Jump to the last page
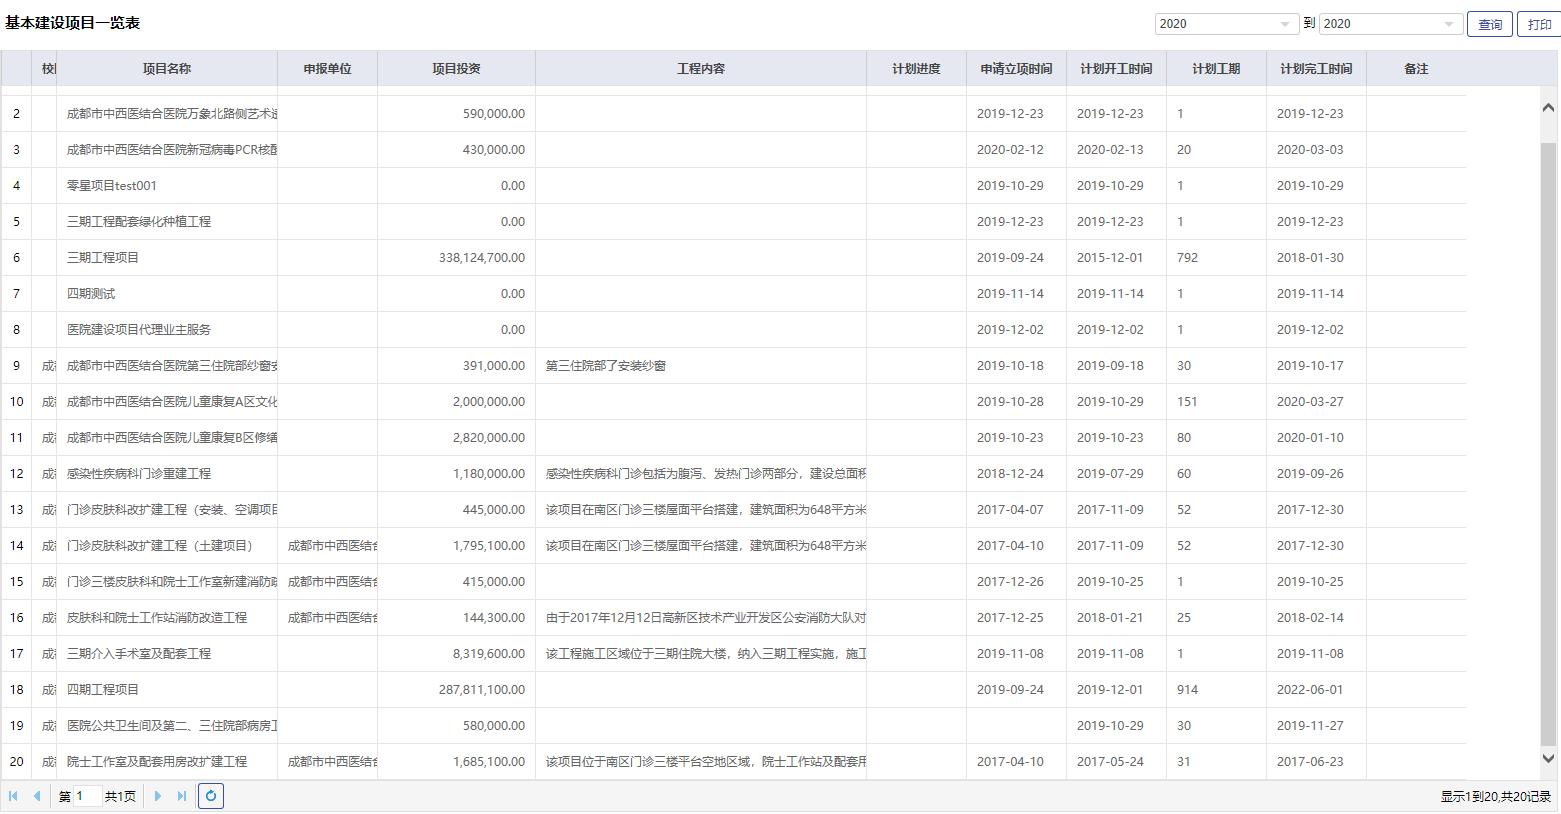The height and width of the screenshot is (814, 1561). click(182, 796)
